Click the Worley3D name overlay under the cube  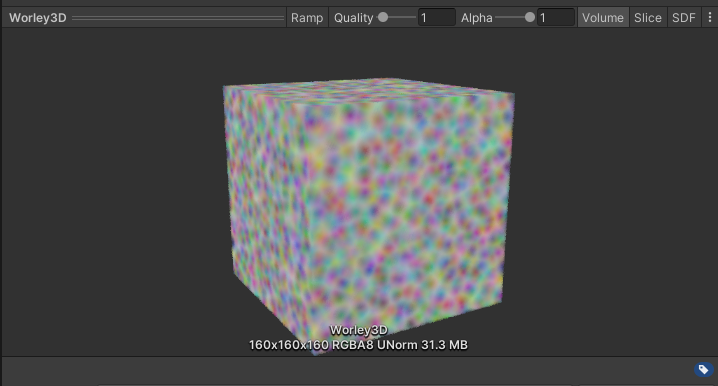(359, 330)
